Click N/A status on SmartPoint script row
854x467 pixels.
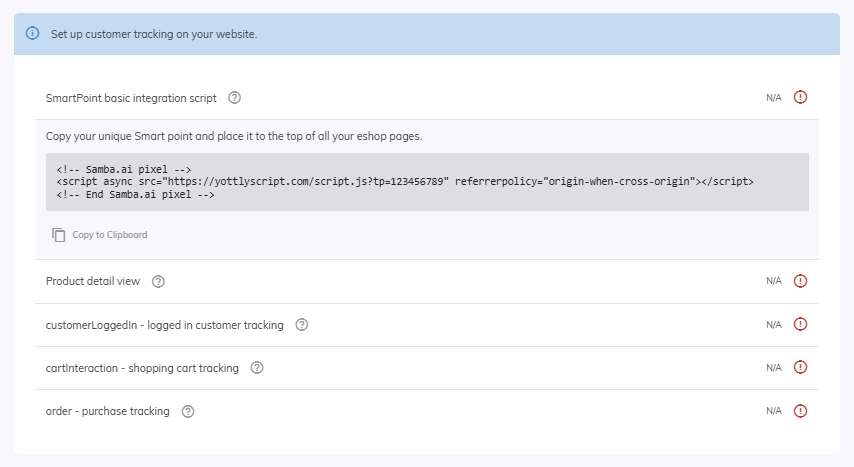(774, 98)
